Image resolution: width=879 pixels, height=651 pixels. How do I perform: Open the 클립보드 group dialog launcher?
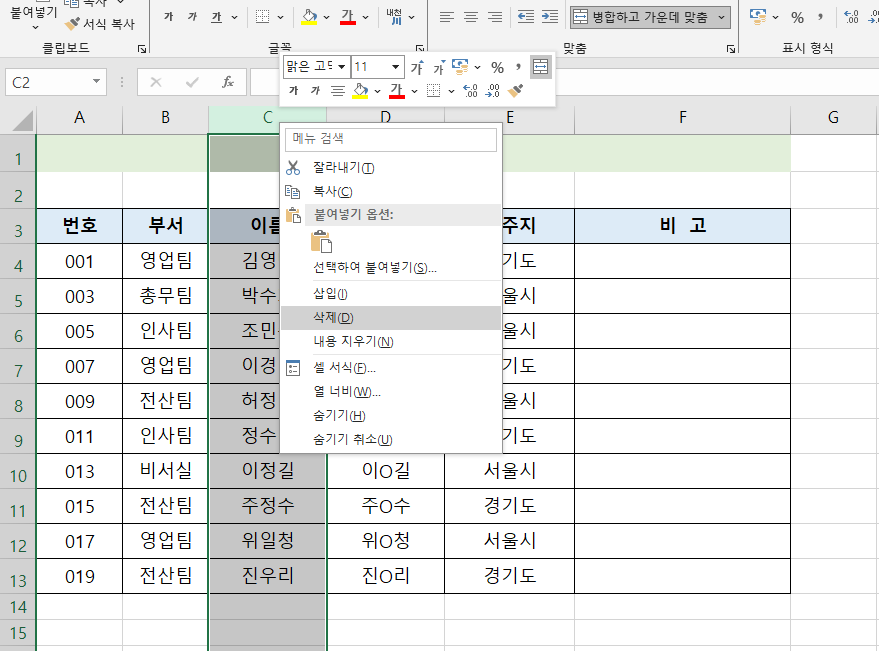pos(142,49)
